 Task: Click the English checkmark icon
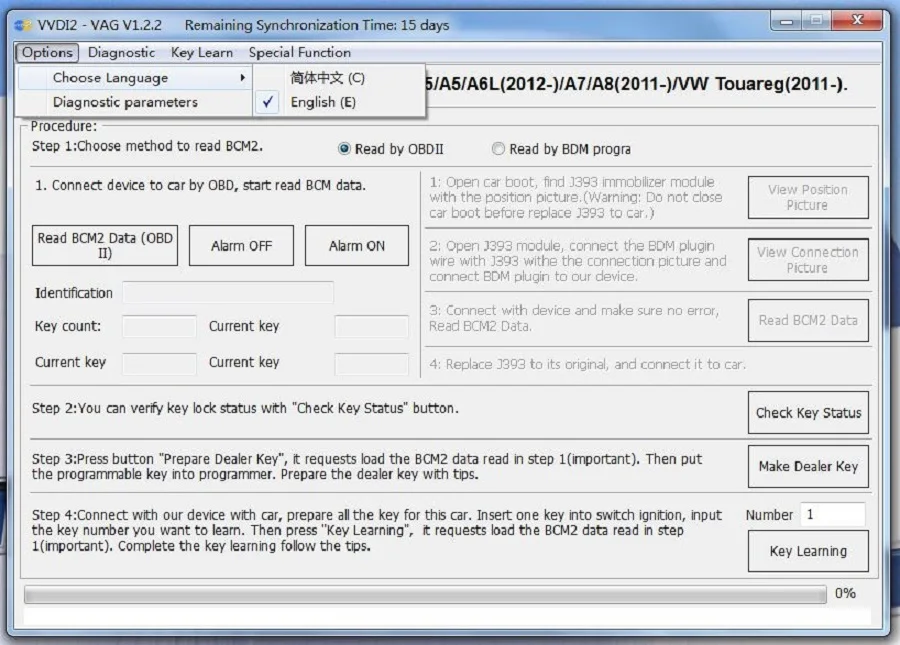(267, 102)
